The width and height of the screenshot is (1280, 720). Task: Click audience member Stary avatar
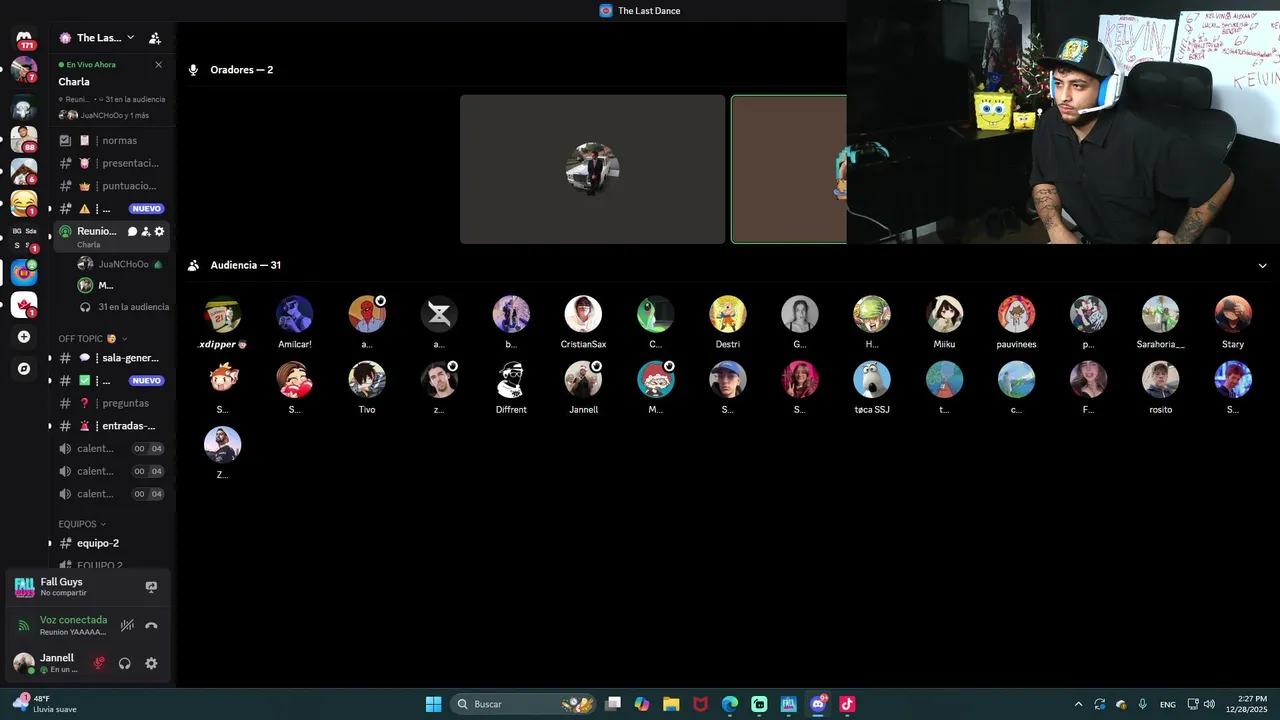click(x=1233, y=314)
